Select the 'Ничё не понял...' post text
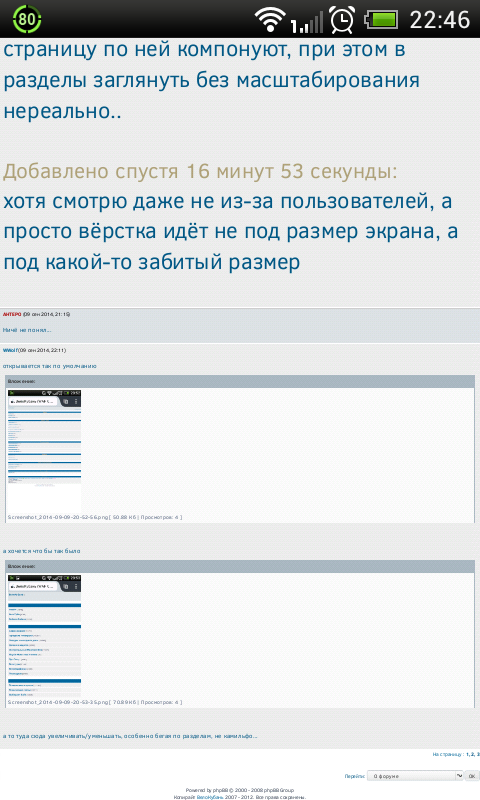The image size is (480, 800). (27, 330)
